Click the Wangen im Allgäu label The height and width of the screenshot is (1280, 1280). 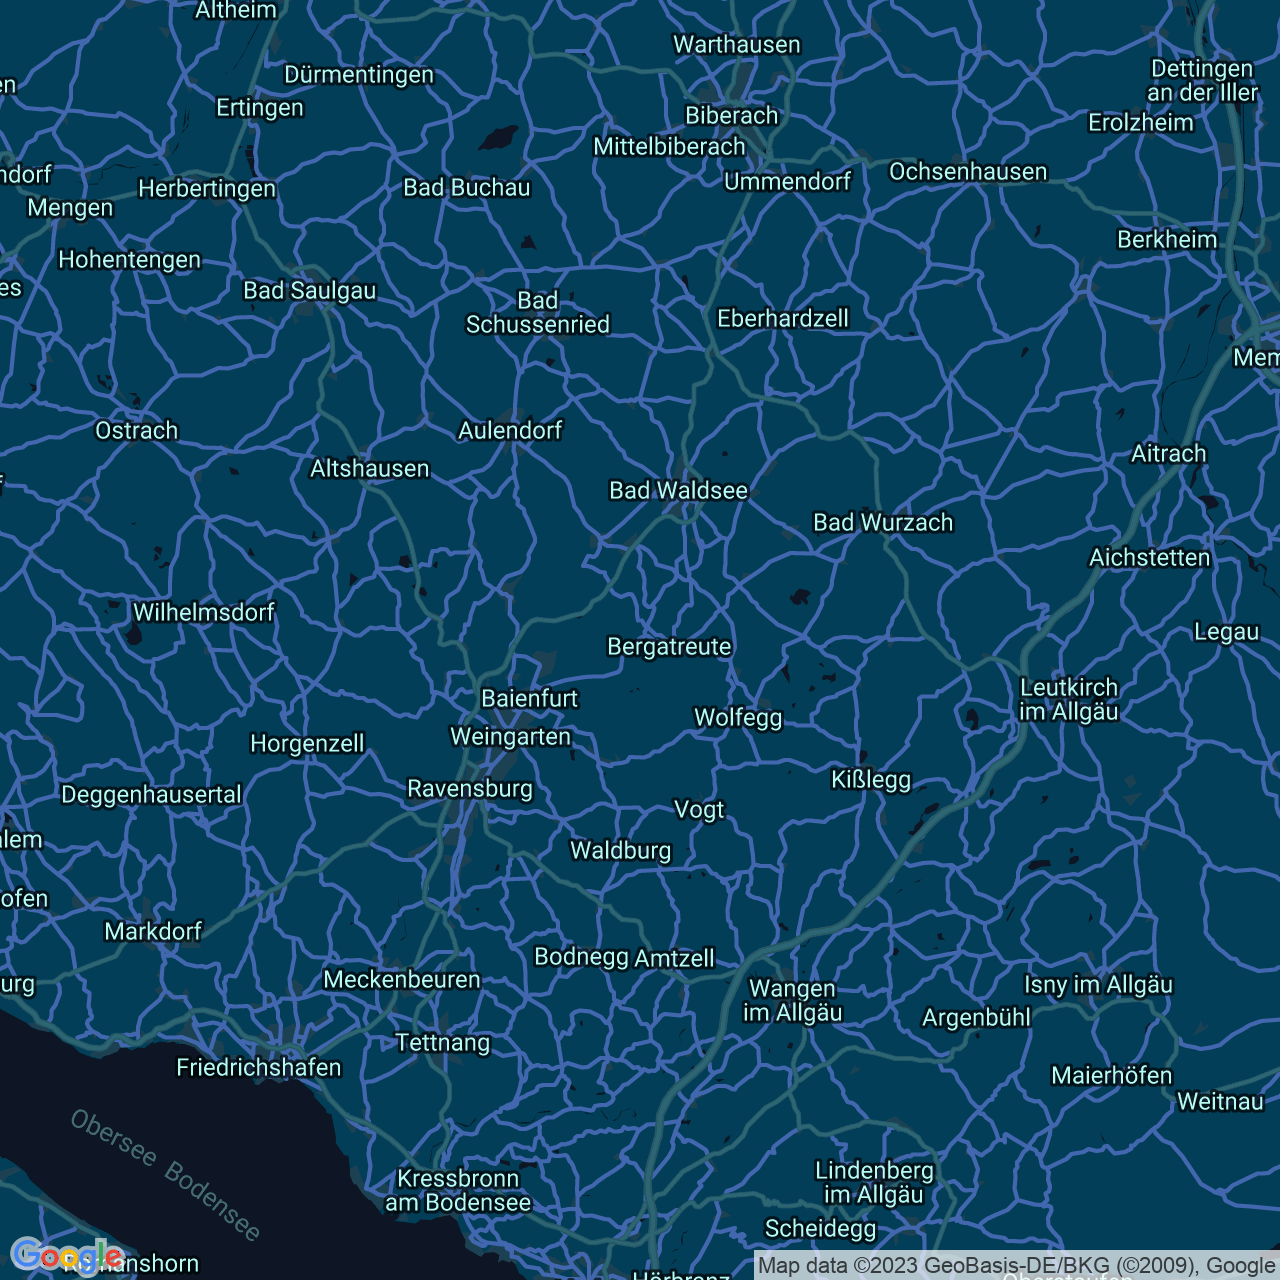(793, 1001)
